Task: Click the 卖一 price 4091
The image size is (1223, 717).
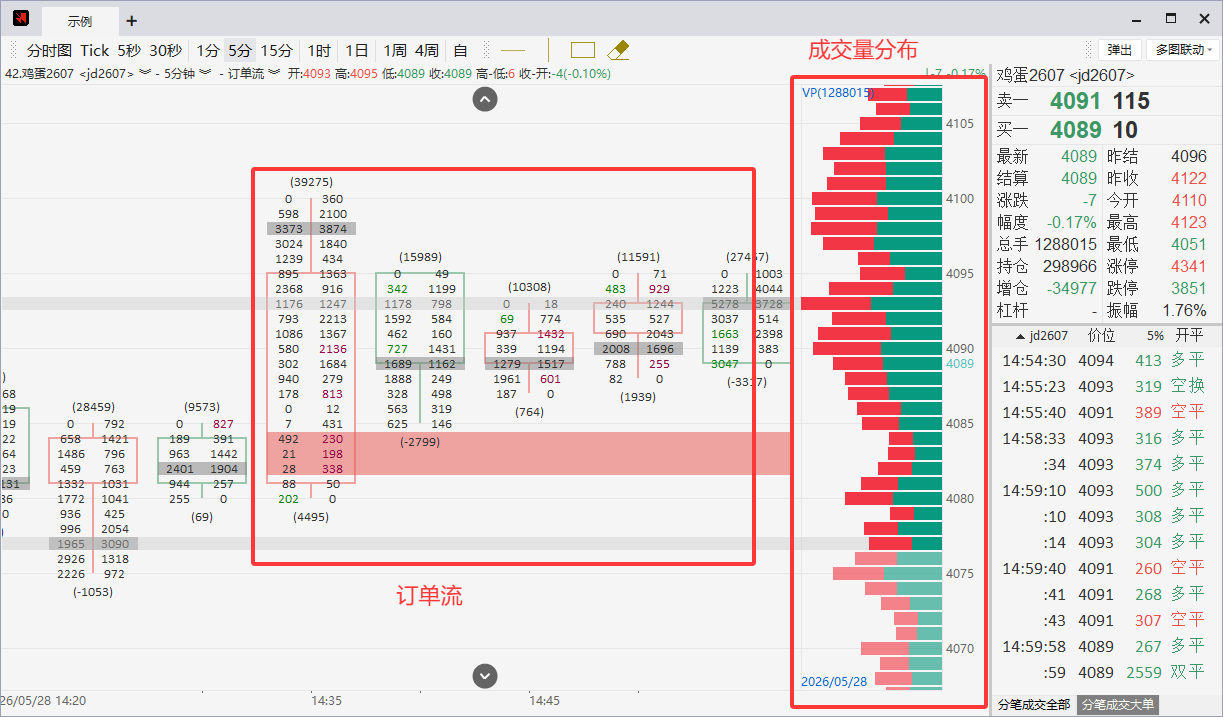Action: coord(1075,101)
